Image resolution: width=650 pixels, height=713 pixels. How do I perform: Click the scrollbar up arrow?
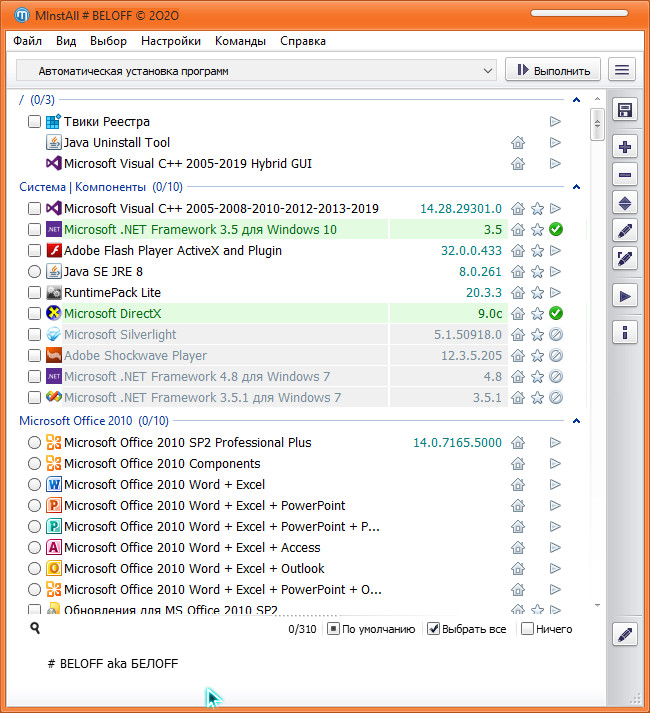point(597,99)
